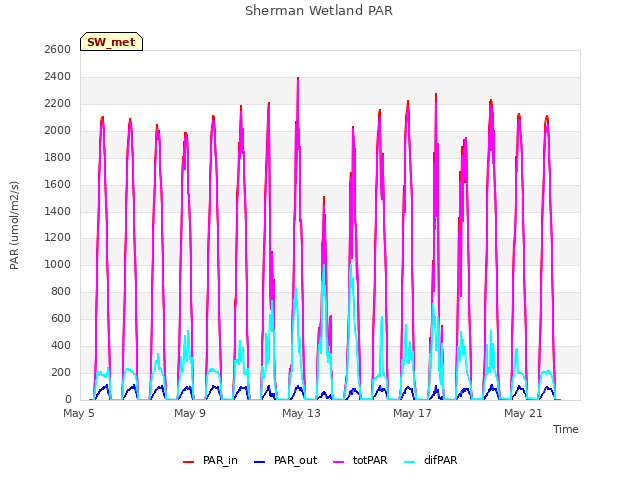Click the 200 y-axis tick label
640x480 pixels.
coord(61,372)
